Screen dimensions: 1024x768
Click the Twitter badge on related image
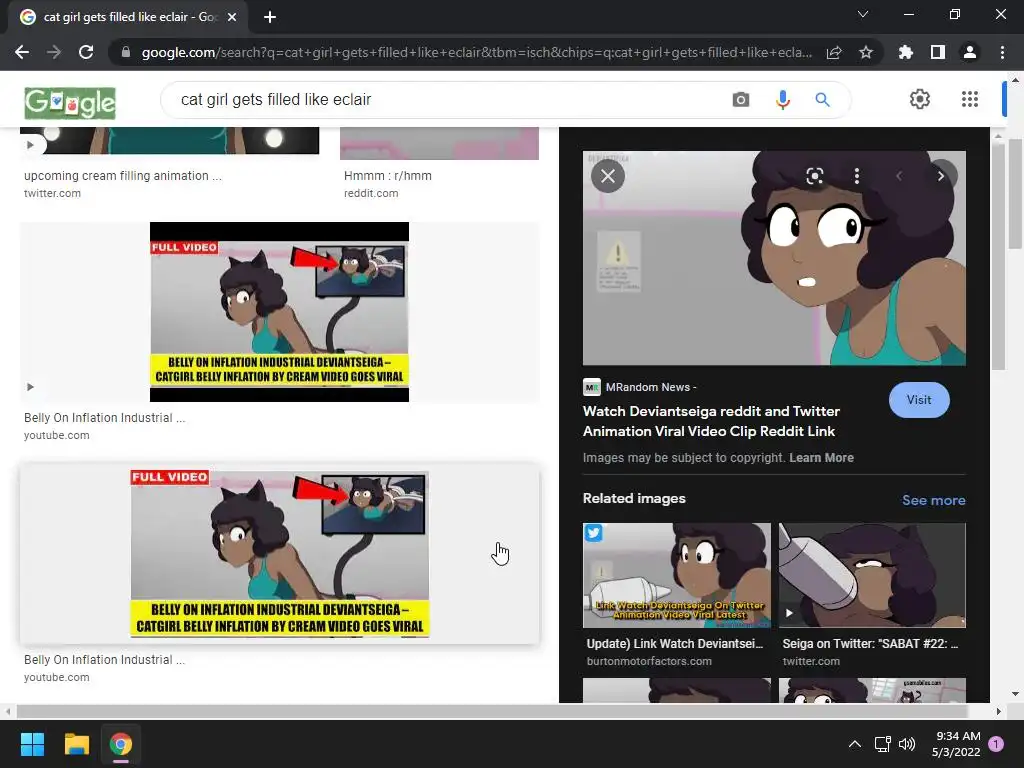click(594, 533)
